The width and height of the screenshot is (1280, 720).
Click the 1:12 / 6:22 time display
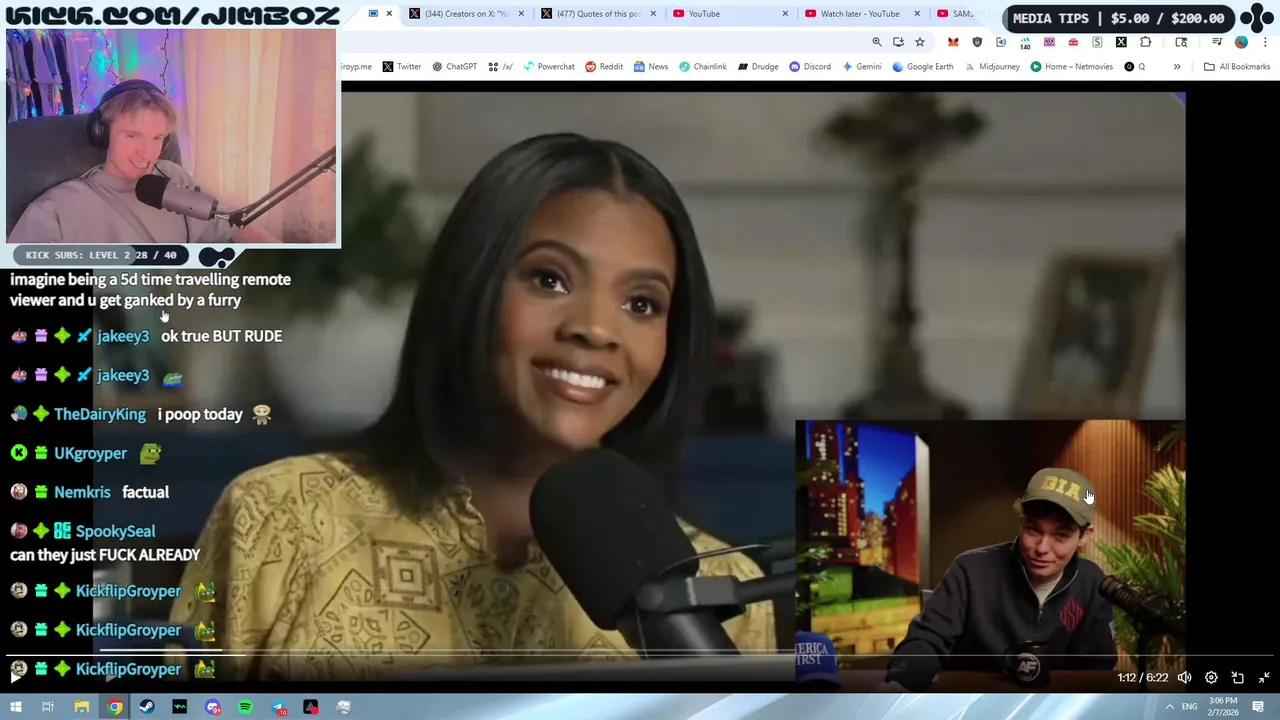[x=1143, y=678]
